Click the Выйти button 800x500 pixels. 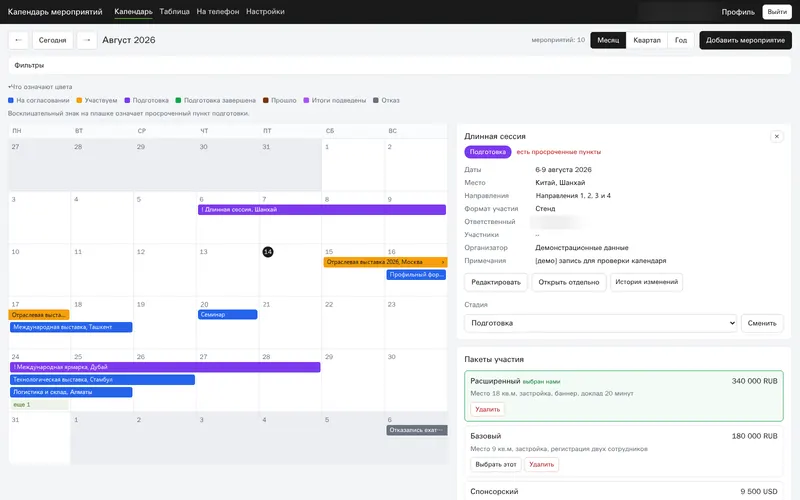tap(777, 12)
